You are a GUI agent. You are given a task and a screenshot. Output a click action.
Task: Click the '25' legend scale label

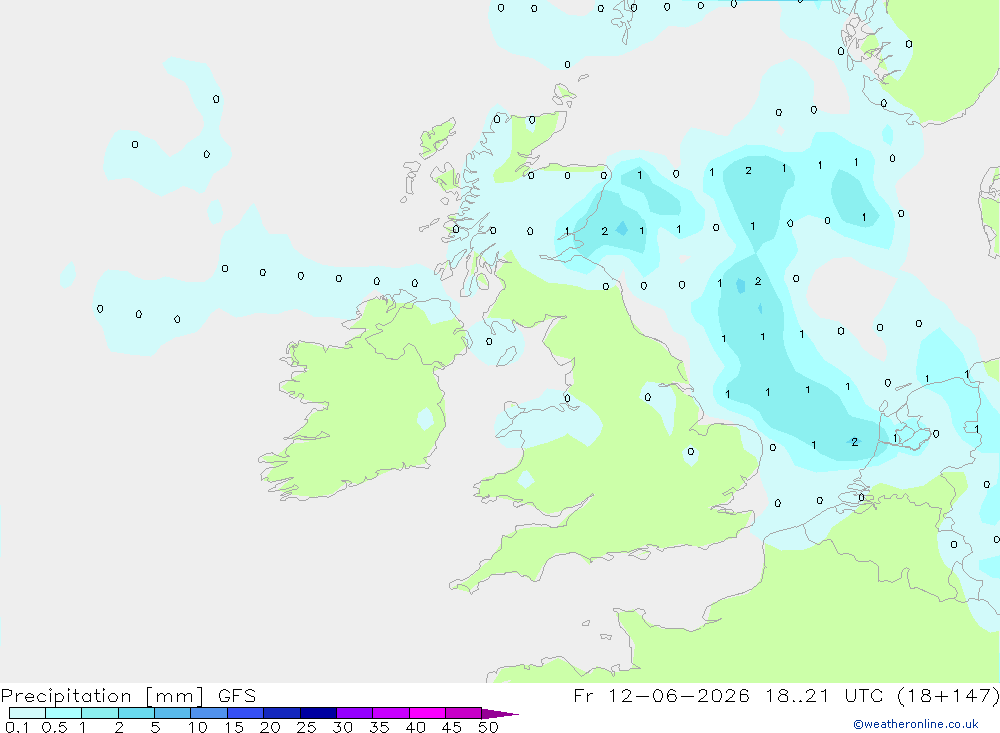point(307,727)
